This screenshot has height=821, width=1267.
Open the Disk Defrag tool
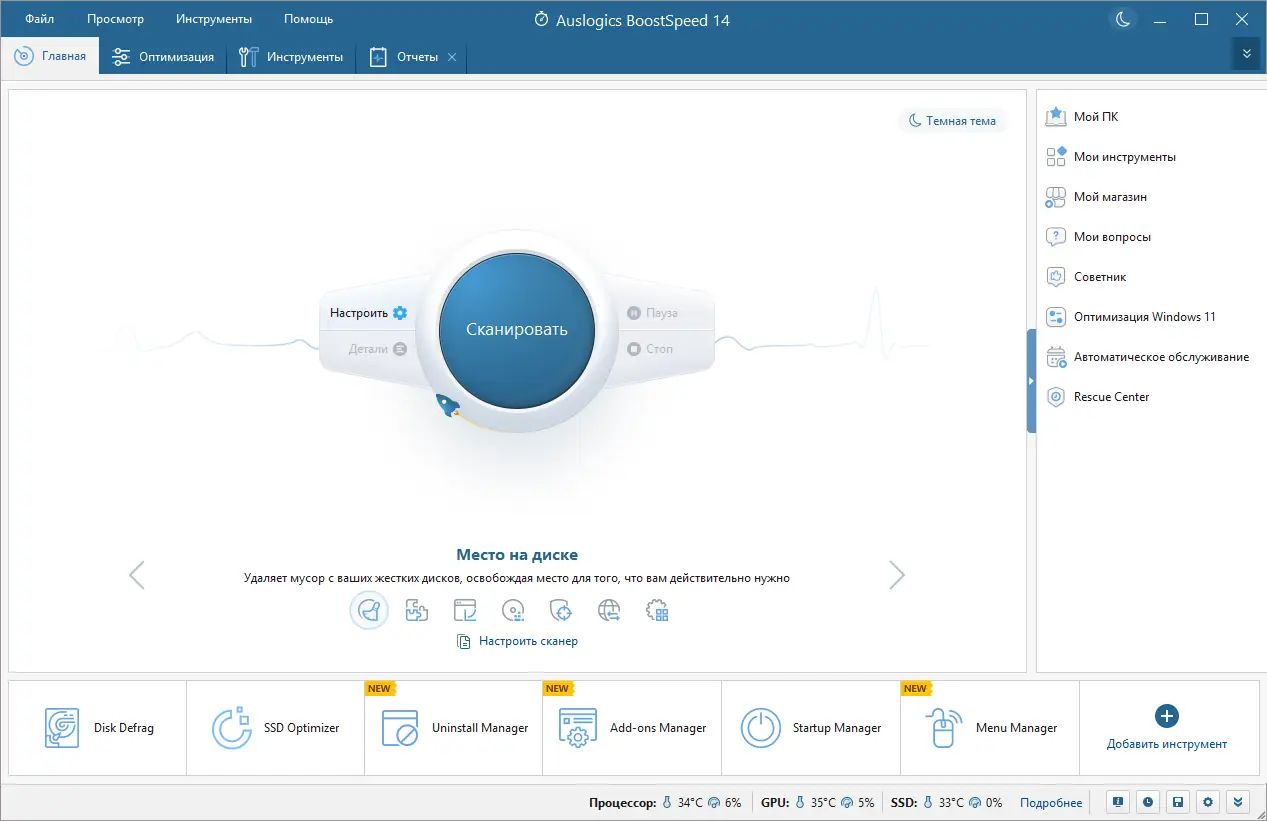[x=98, y=728]
